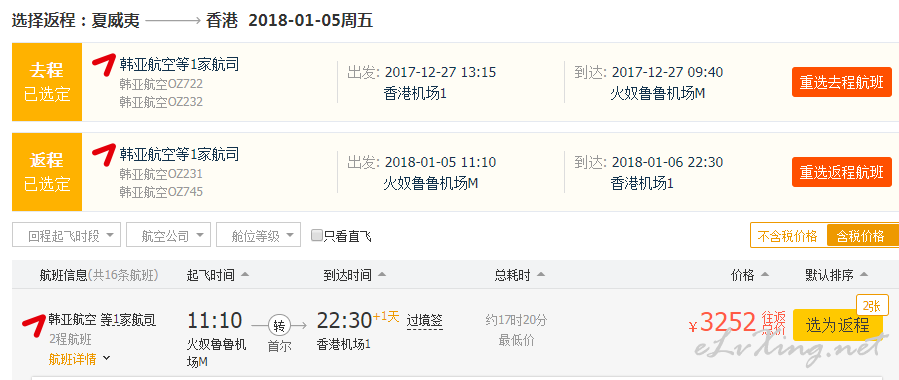This screenshot has height=380, width=899.
Task: Switch to 含税价格 price display
Action: [x=861, y=236]
